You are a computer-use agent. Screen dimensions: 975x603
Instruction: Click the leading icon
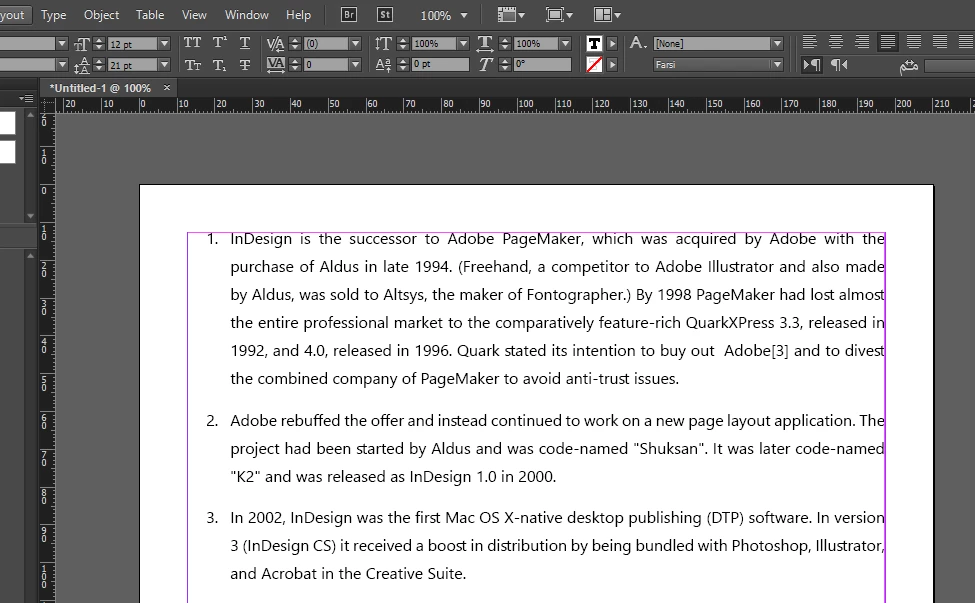click(81, 65)
